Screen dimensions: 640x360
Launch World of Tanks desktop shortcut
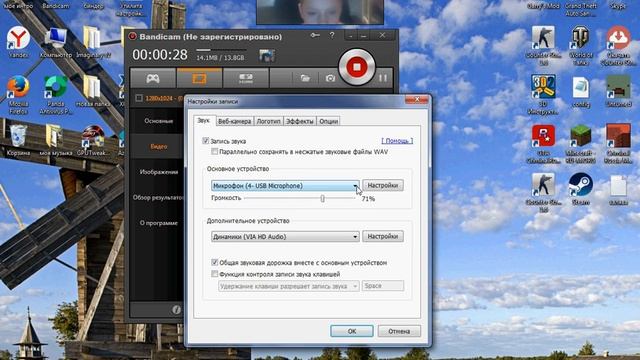tap(580, 45)
